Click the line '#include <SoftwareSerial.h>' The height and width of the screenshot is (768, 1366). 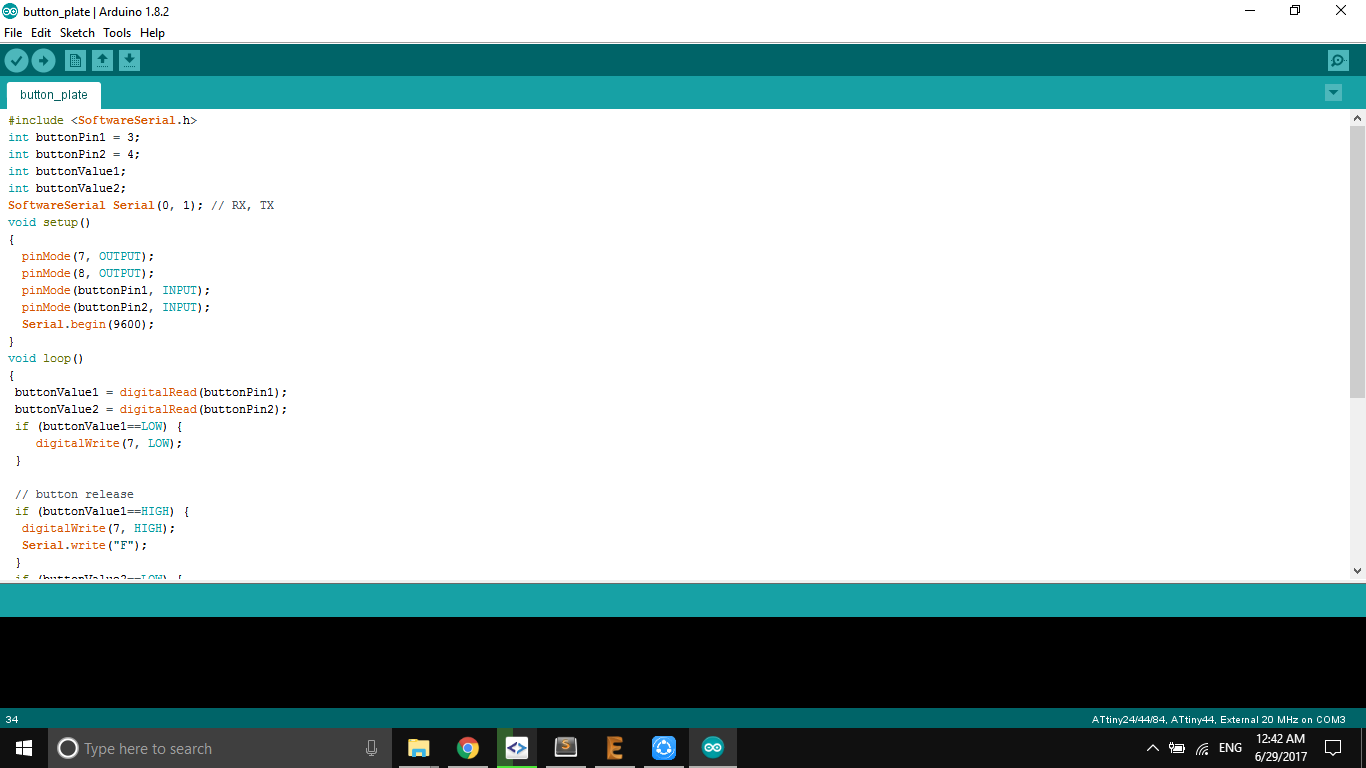(x=103, y=120)
